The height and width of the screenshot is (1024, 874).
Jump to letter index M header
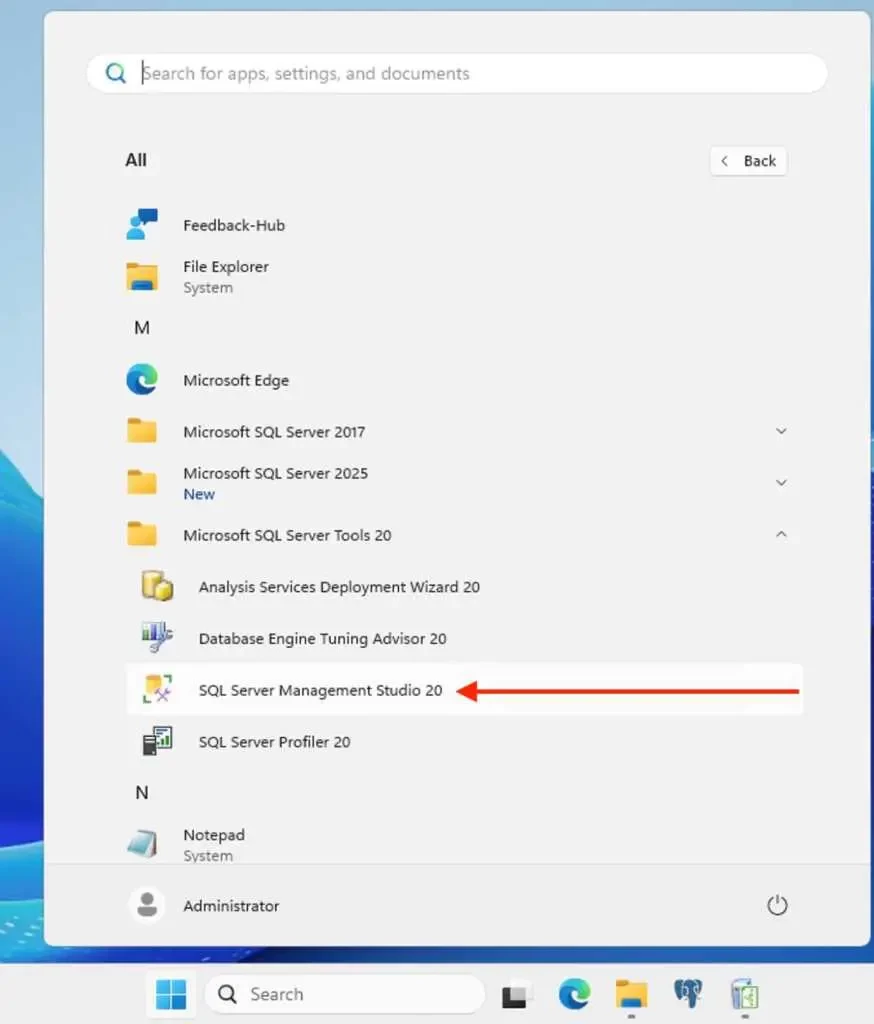tap(142, 328)
